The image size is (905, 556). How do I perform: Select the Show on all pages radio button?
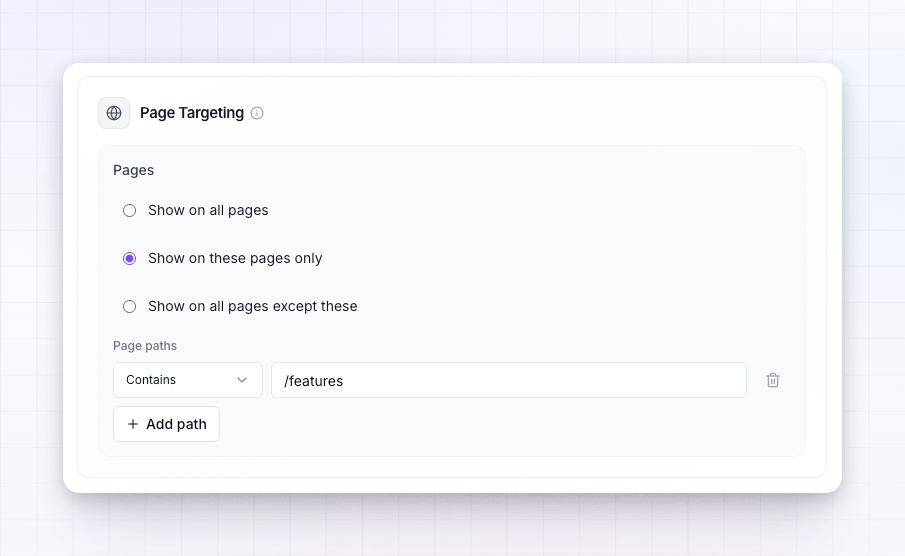pyautogui.click(x=129, y=211)
